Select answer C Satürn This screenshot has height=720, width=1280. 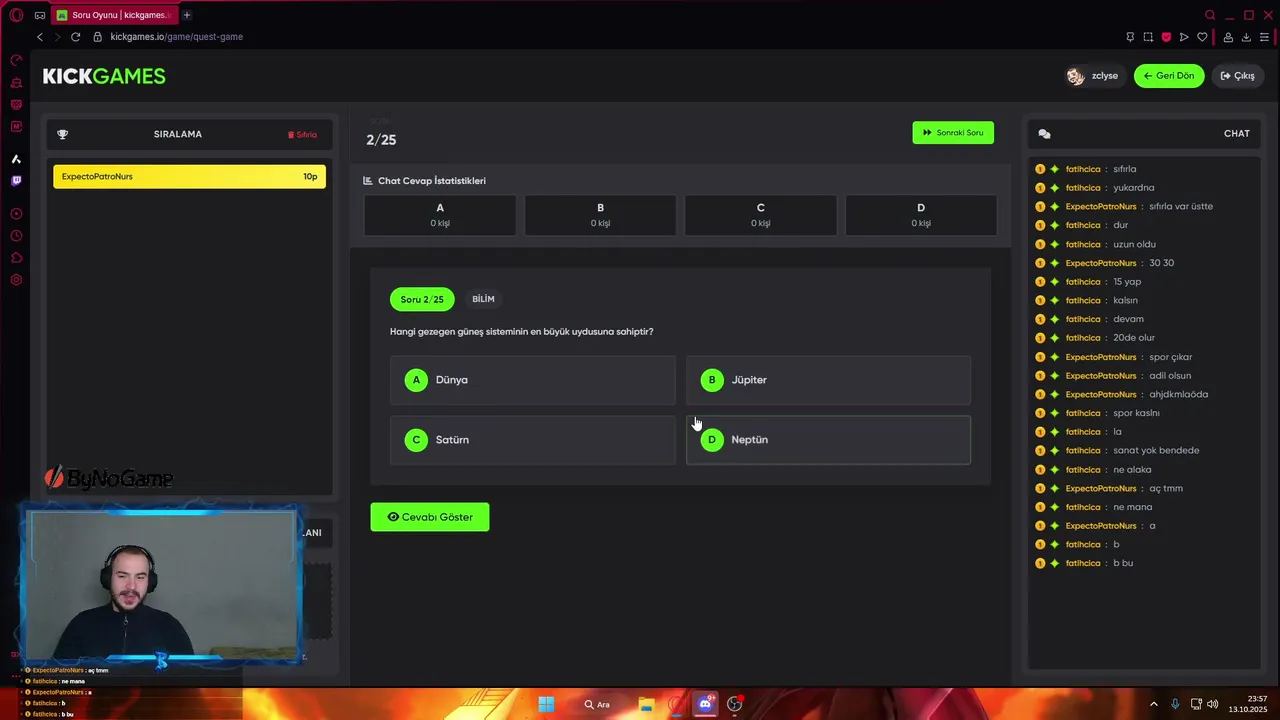tap(533, 440)
